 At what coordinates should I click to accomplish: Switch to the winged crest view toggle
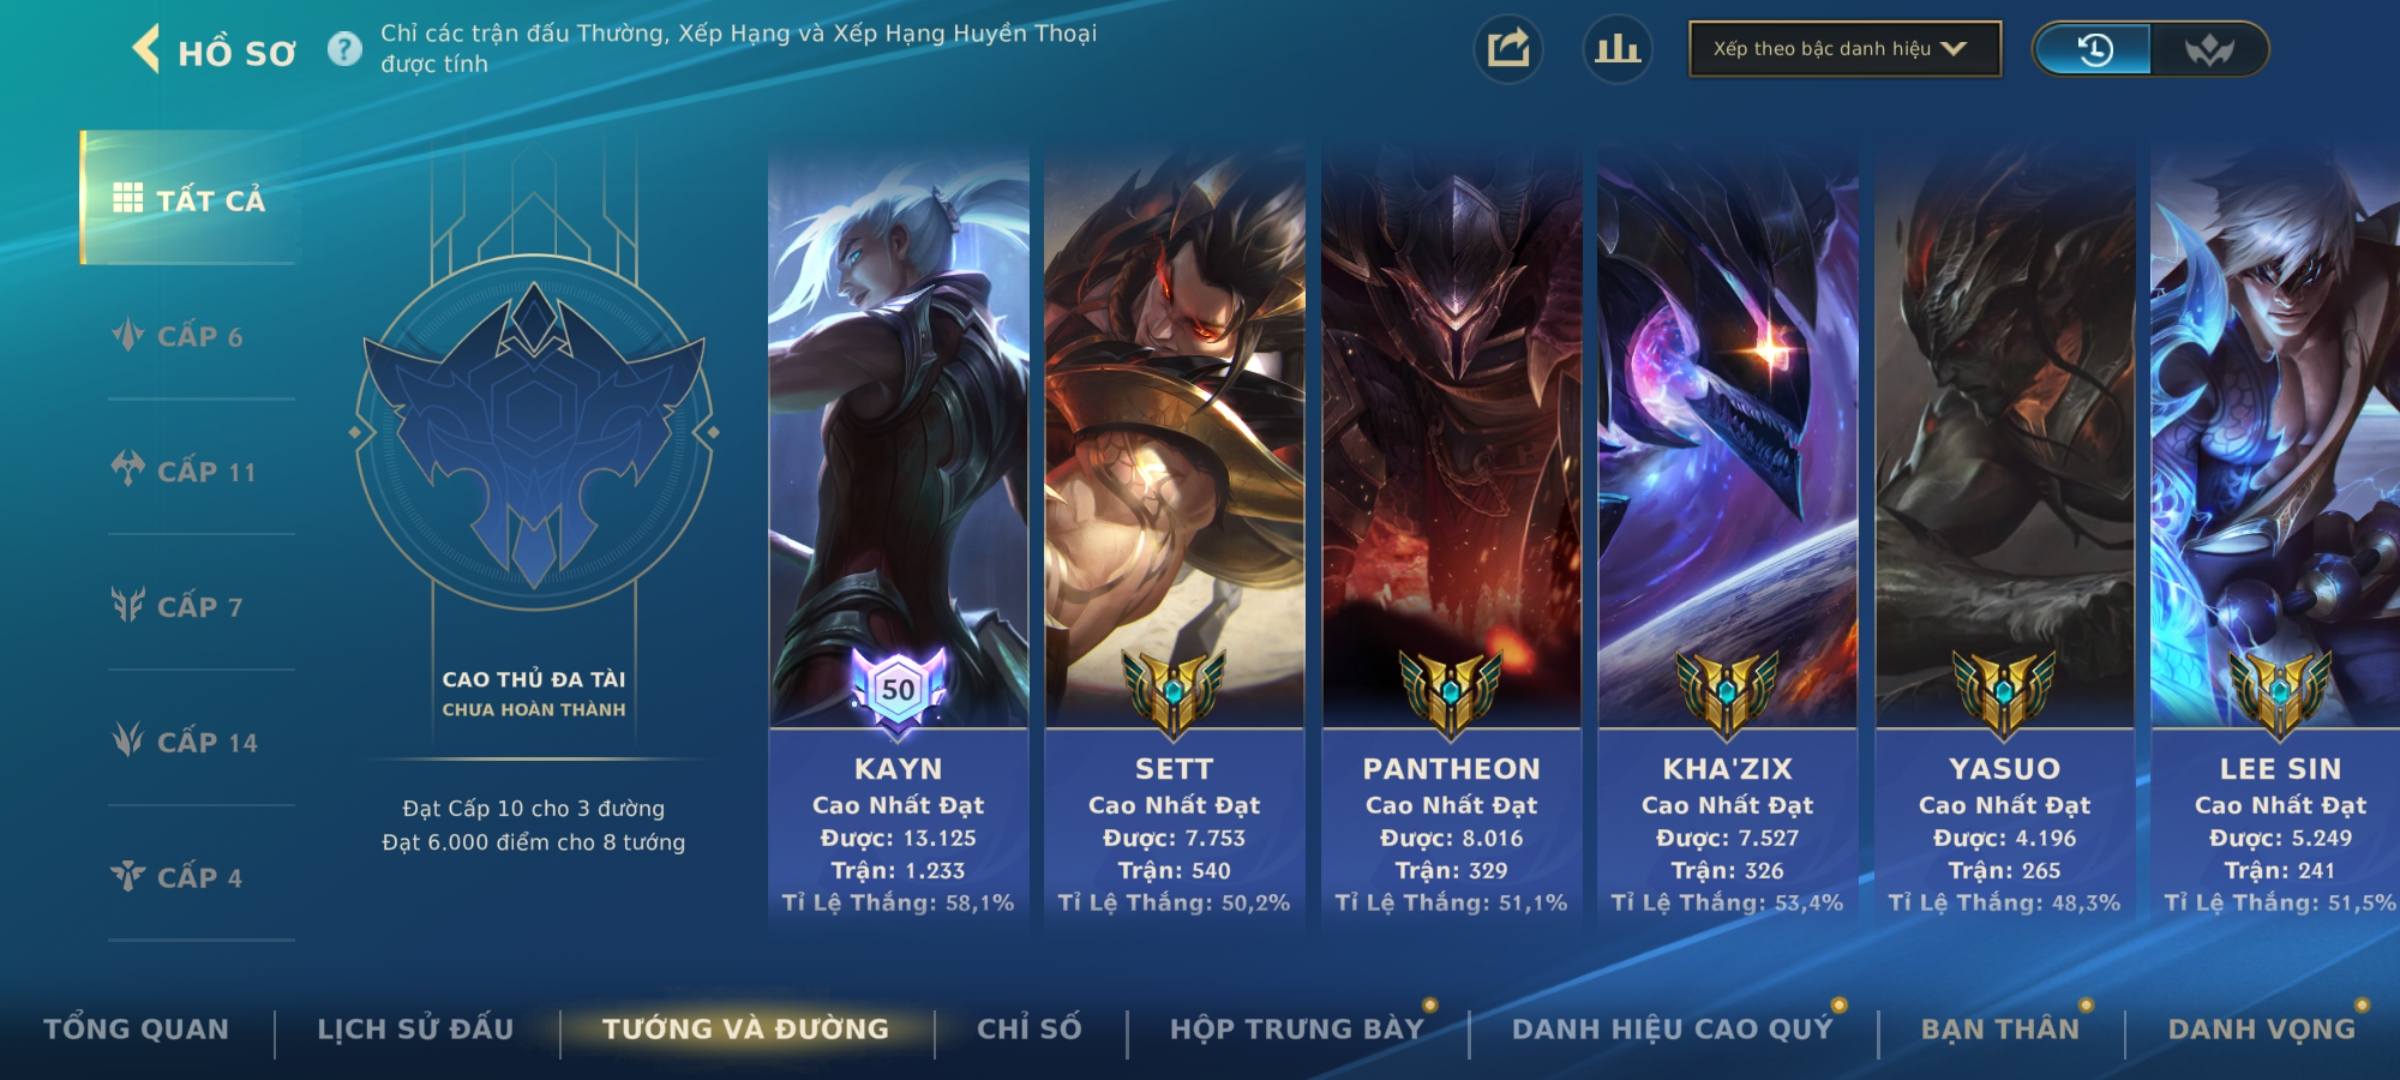pos(2209,49)
